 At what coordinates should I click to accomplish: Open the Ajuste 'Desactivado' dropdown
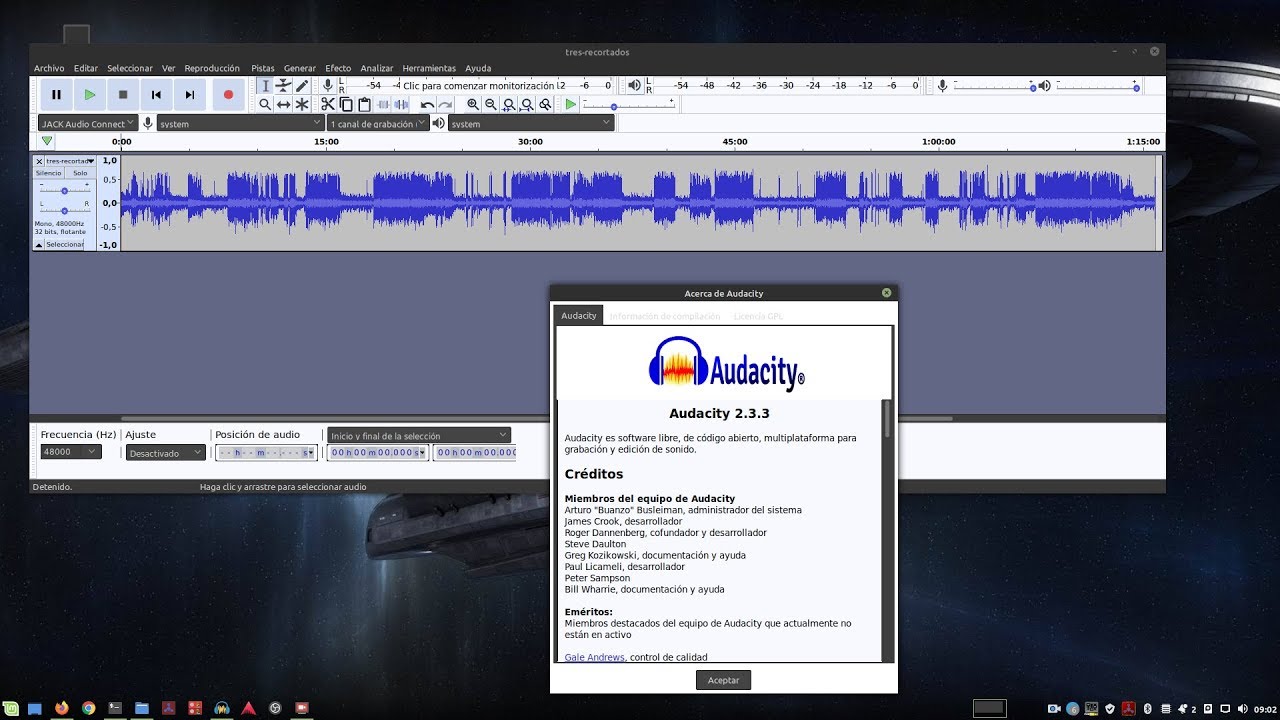(166, 453)
